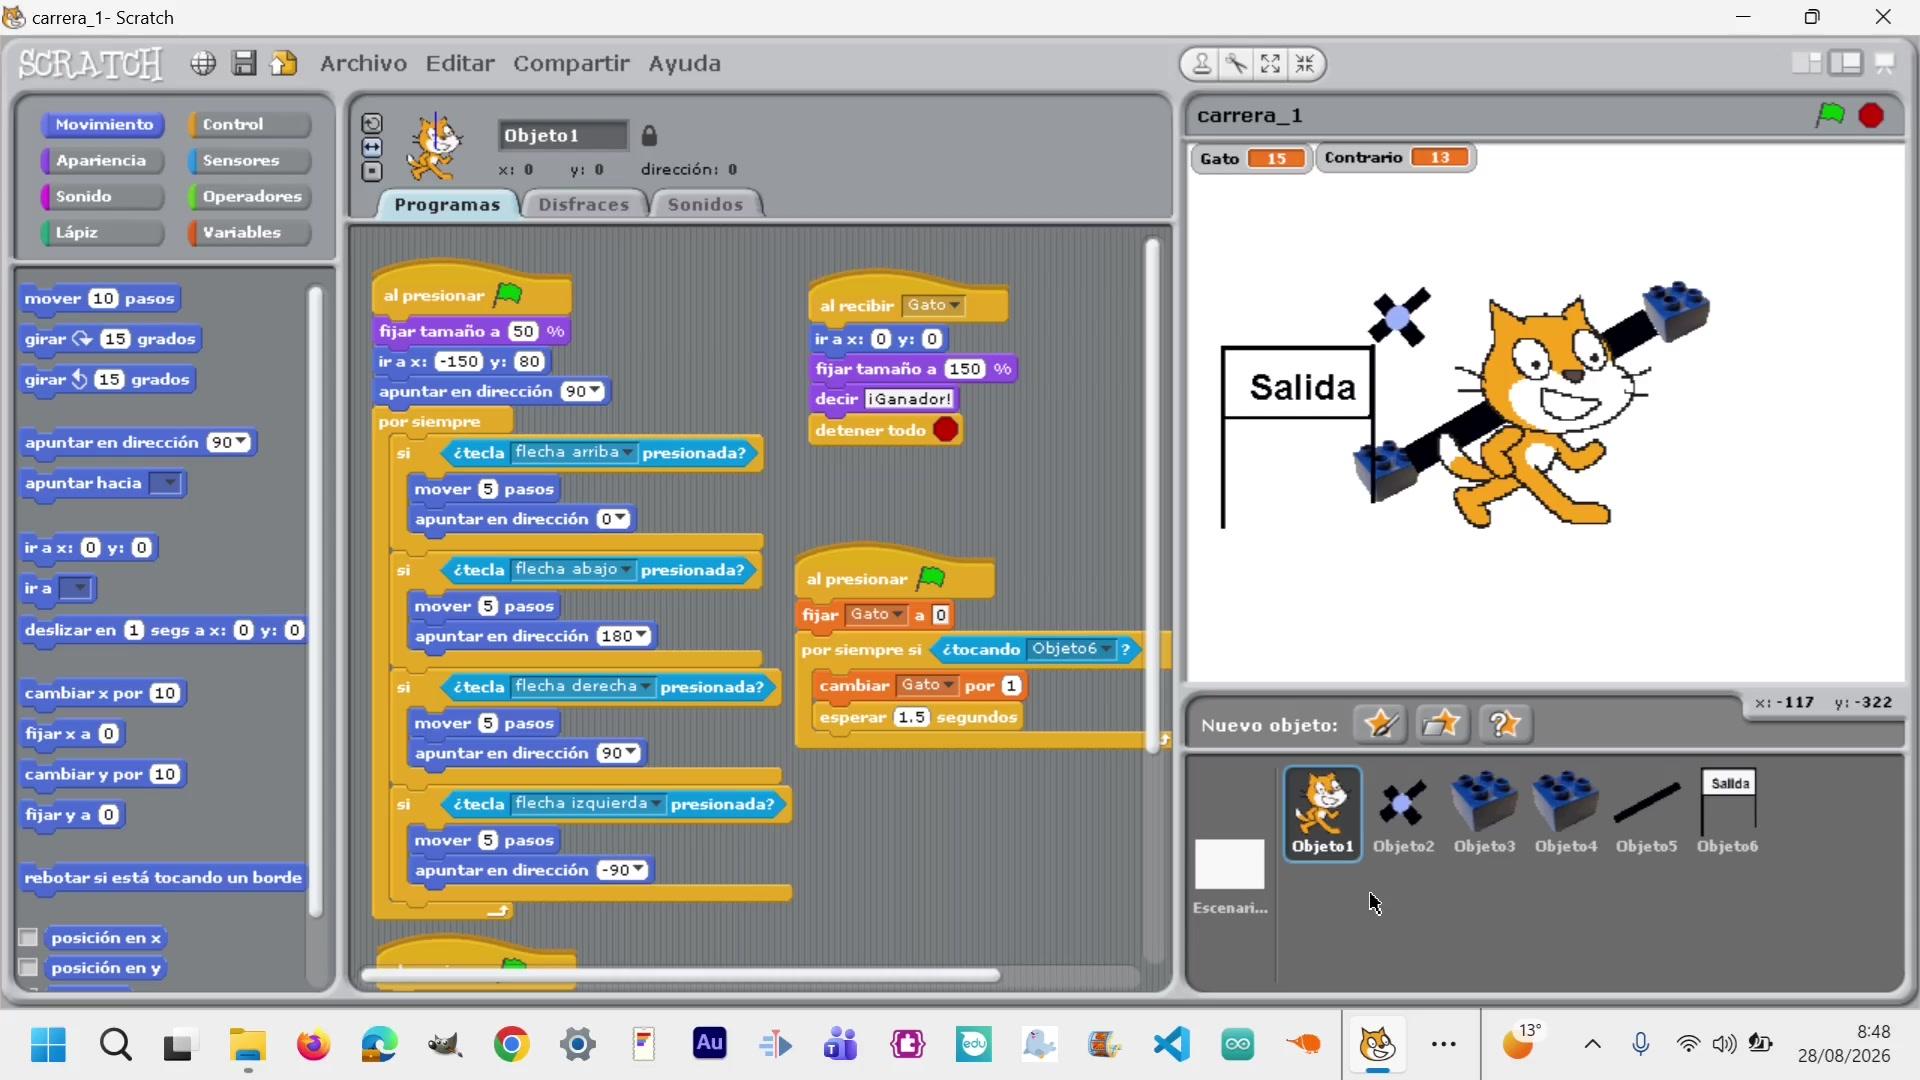Select the Objeto3 sprite thumbnail
This screenshot has width=1920, height=1080.
pyautogui.click(x=1484, y=813)
